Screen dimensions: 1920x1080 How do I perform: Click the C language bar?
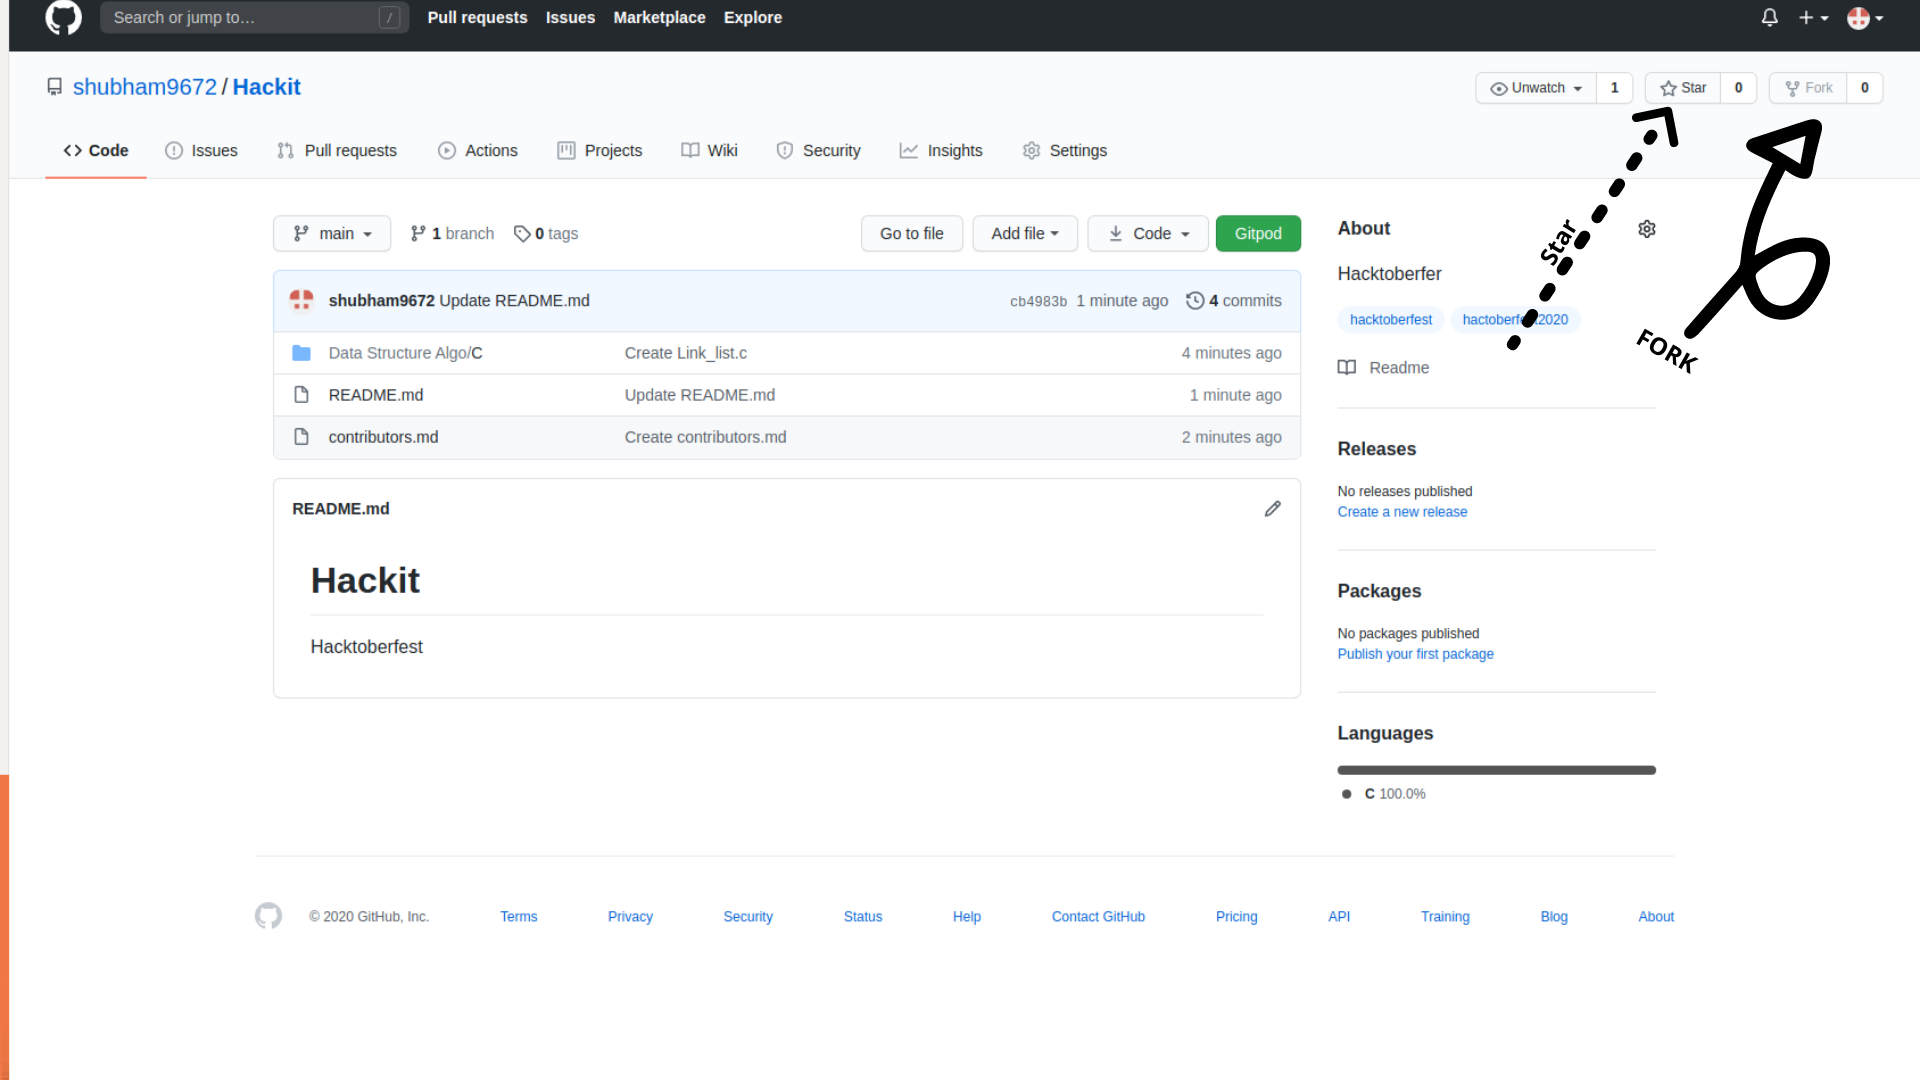pyautogui.click(x=1496, y=770)
